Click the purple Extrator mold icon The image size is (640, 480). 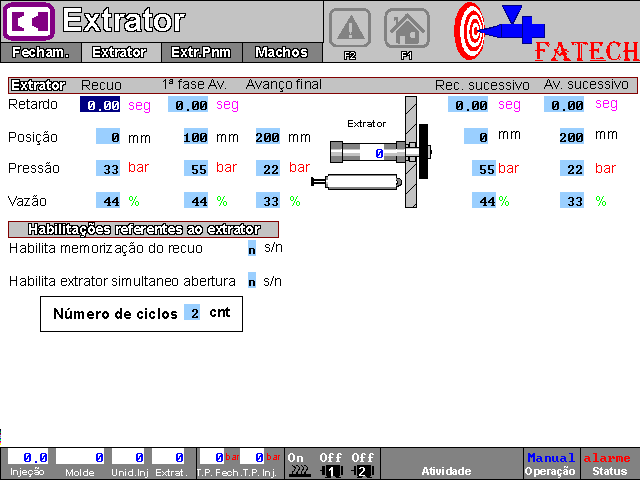[x=28, y=21]
